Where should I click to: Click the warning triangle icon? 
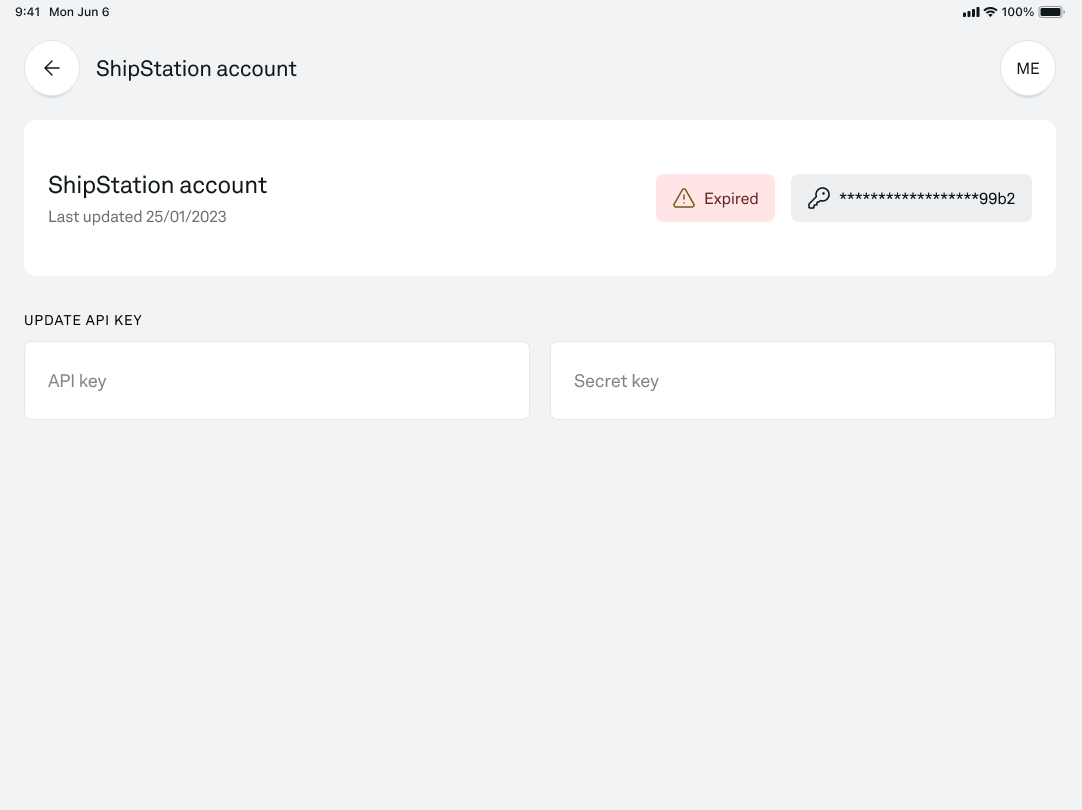[x=684, y=198]
